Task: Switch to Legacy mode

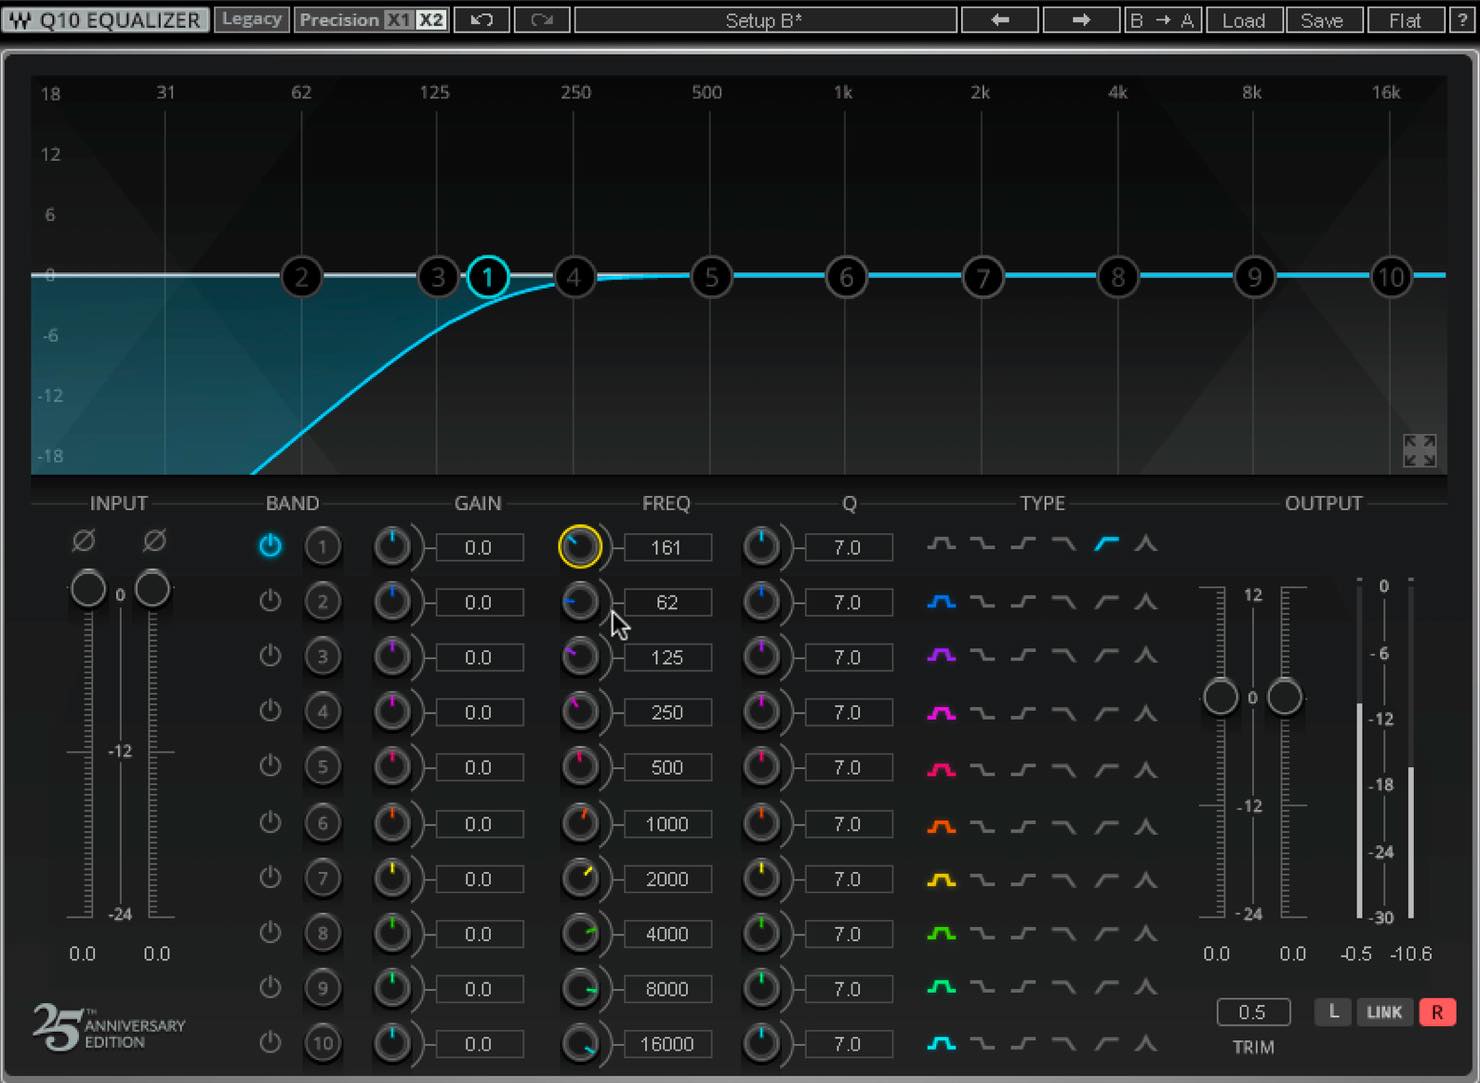Action: coord(251,19)
